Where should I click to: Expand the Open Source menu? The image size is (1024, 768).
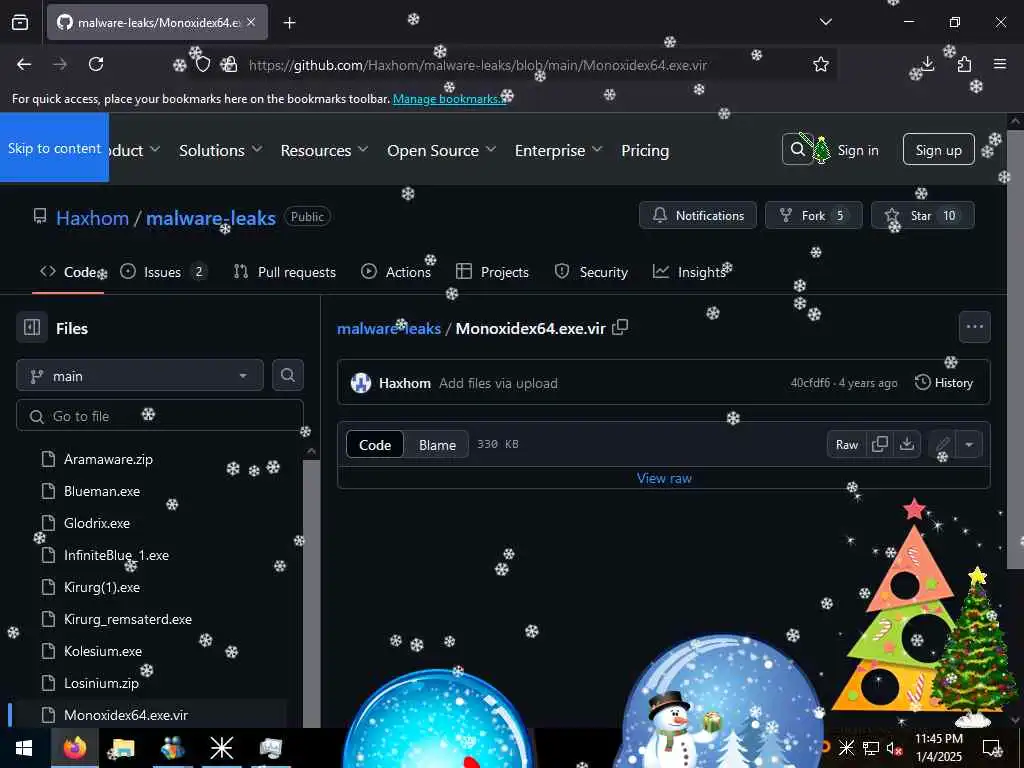pos(441,150)
